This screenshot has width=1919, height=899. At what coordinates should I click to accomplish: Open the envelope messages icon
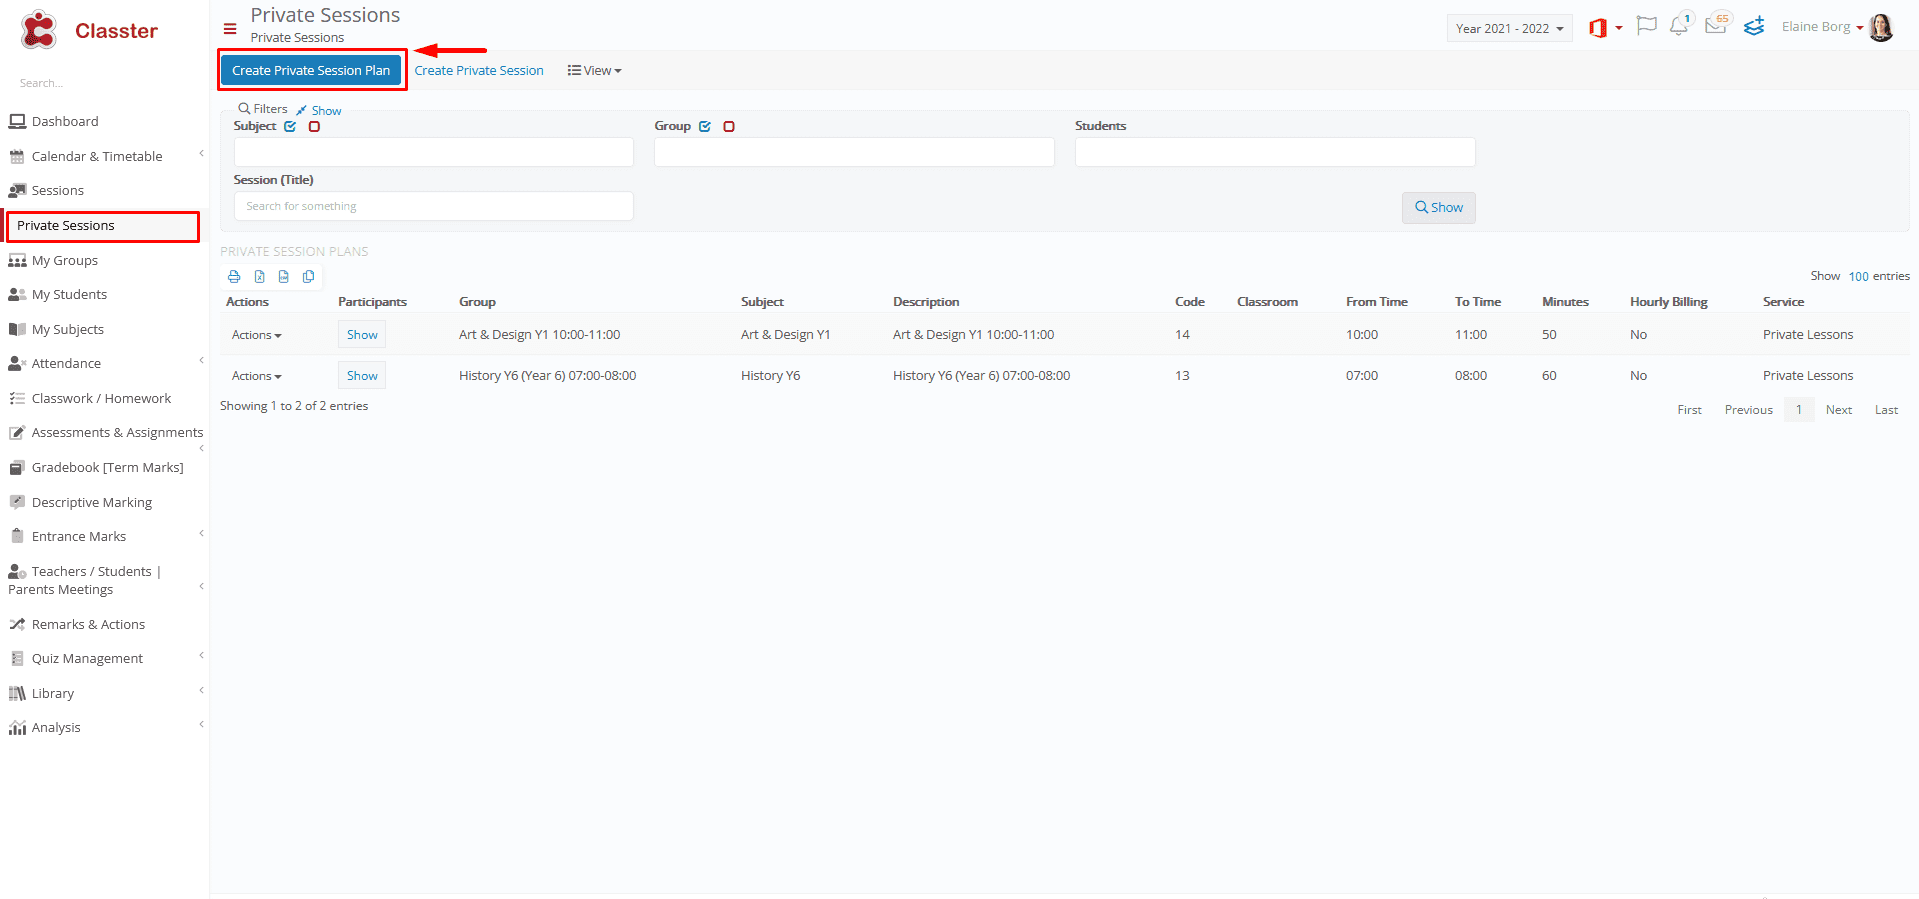pyautogui.click(x=1716, y=25)
